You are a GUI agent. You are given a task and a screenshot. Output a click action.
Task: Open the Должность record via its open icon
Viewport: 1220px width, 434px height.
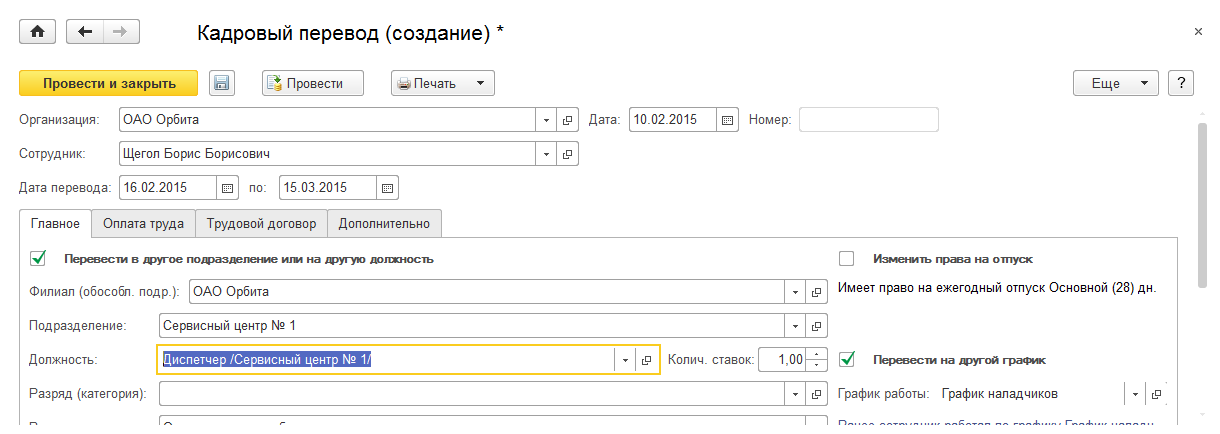pos(646,360)
